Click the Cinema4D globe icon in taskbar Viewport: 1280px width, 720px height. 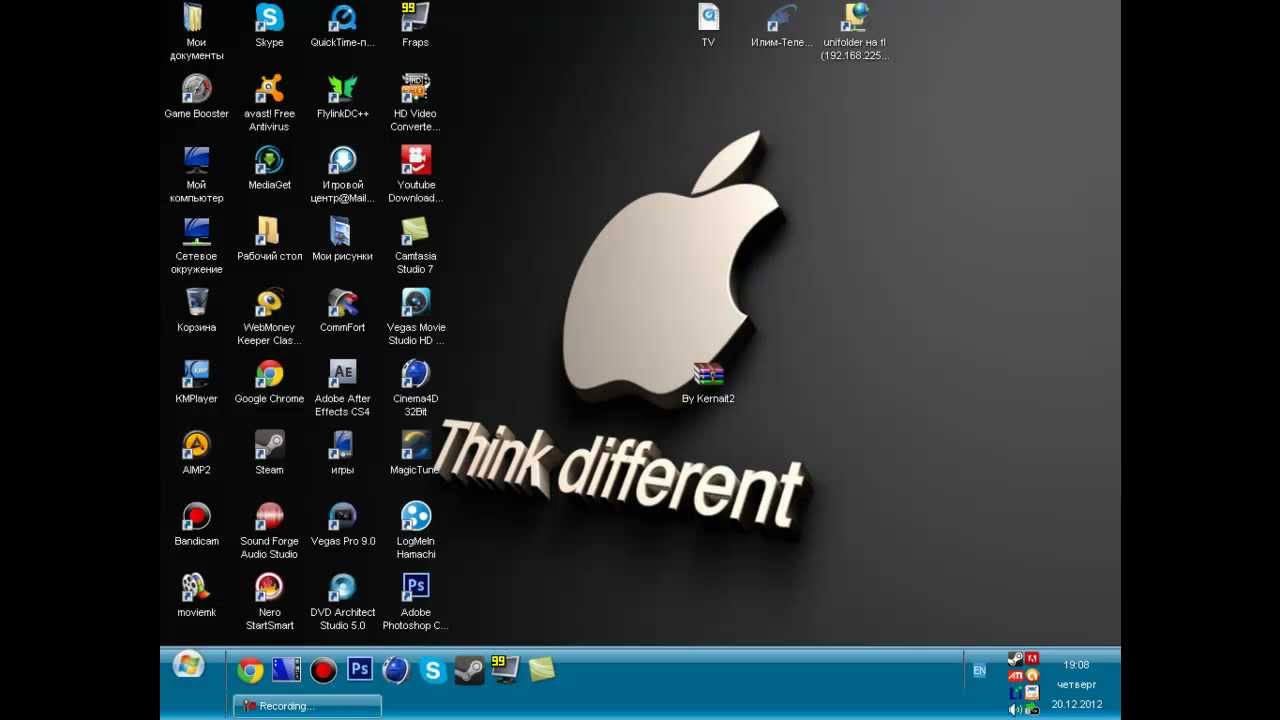tap(396, 670)
